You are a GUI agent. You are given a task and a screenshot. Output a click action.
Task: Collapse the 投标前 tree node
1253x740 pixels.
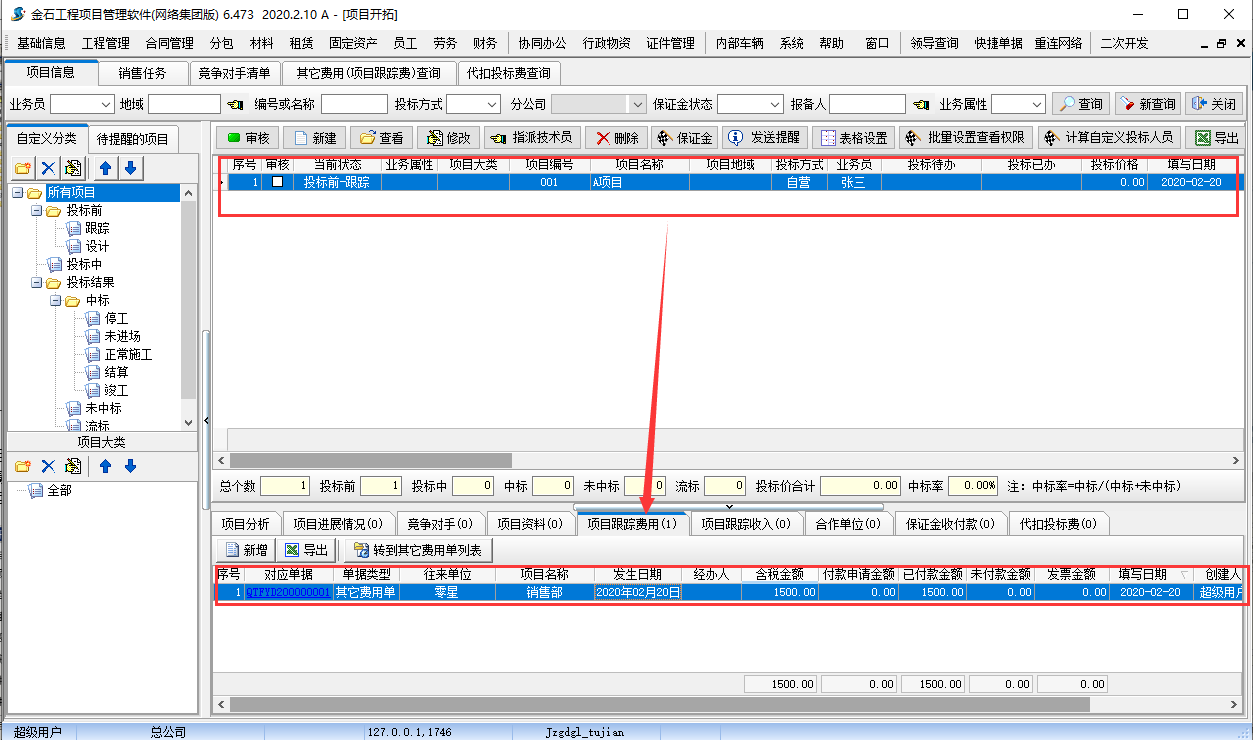(x=37, y=211)
